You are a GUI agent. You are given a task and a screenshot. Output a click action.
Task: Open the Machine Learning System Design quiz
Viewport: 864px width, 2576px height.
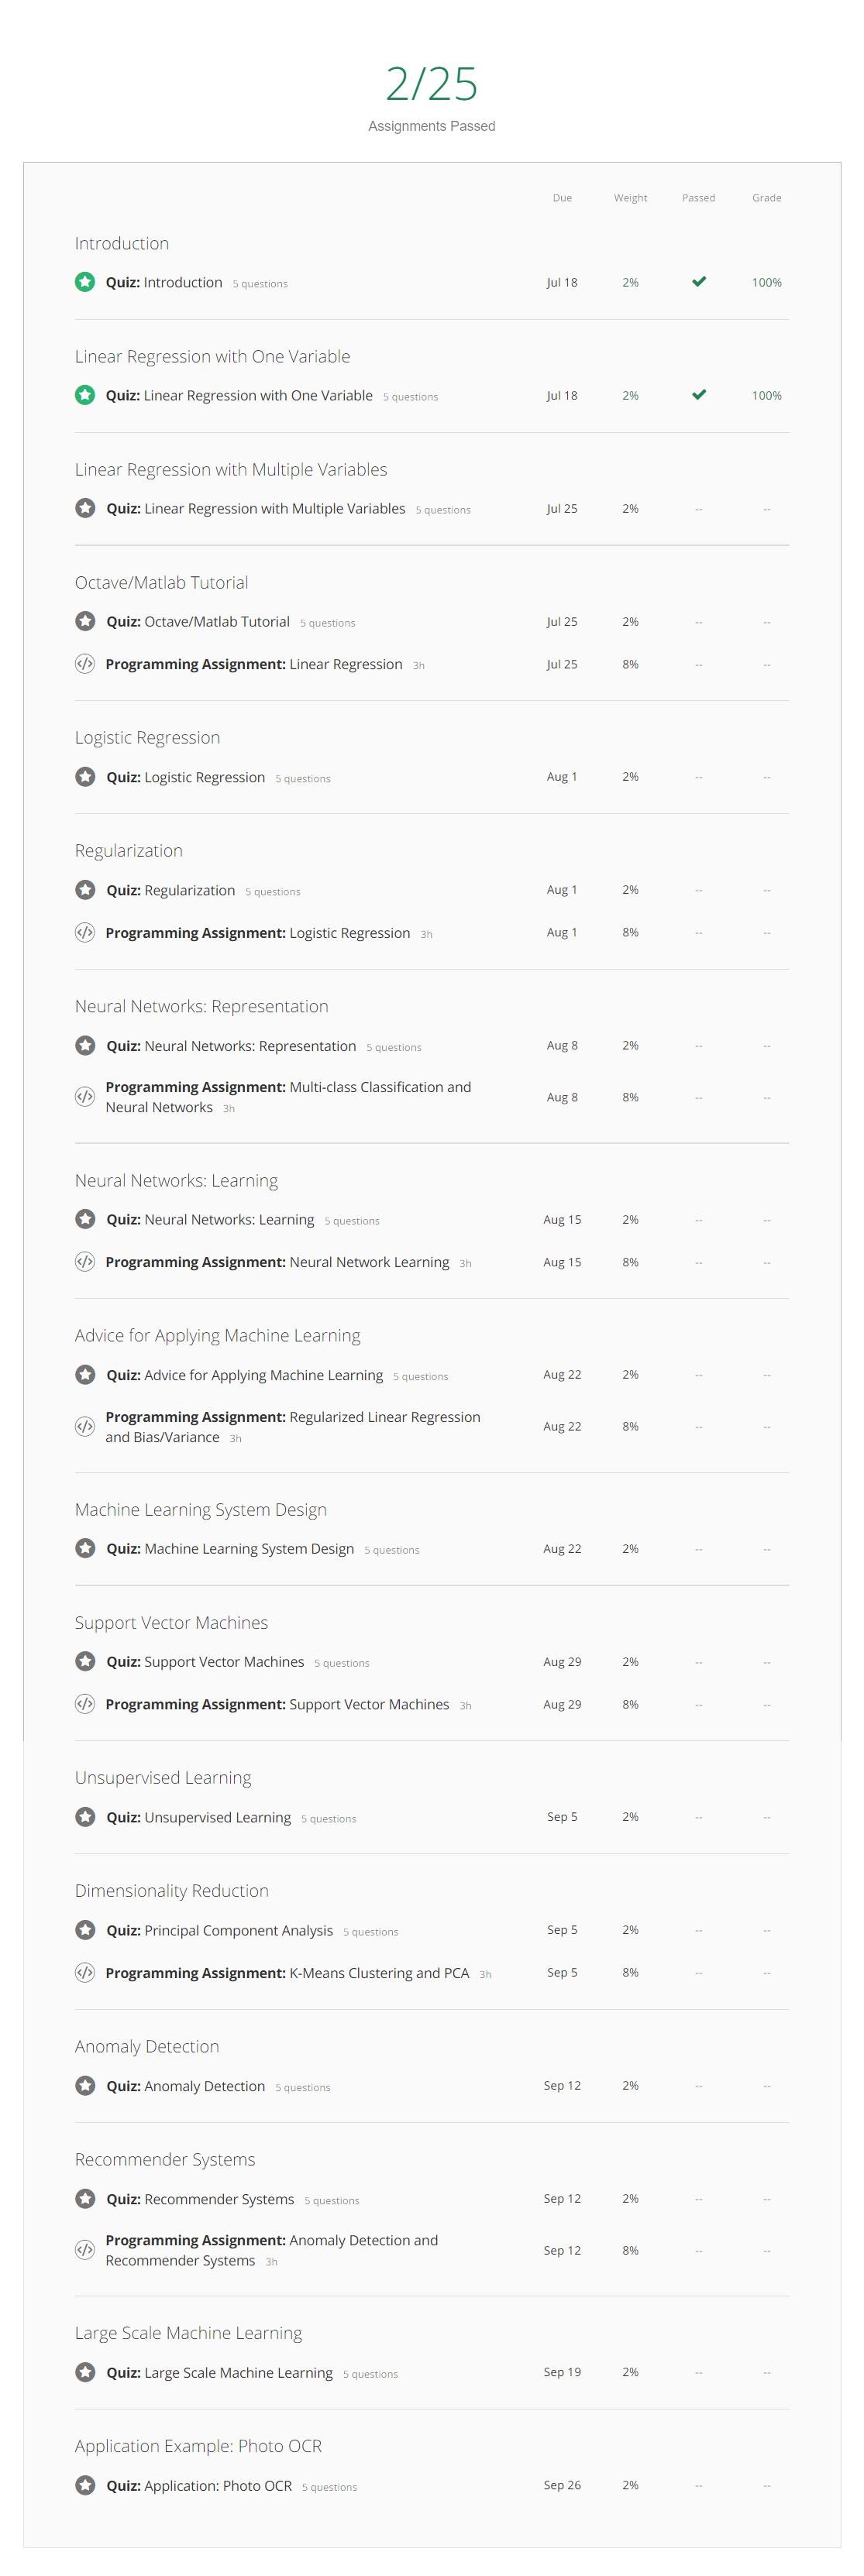tap(229, 1548)
